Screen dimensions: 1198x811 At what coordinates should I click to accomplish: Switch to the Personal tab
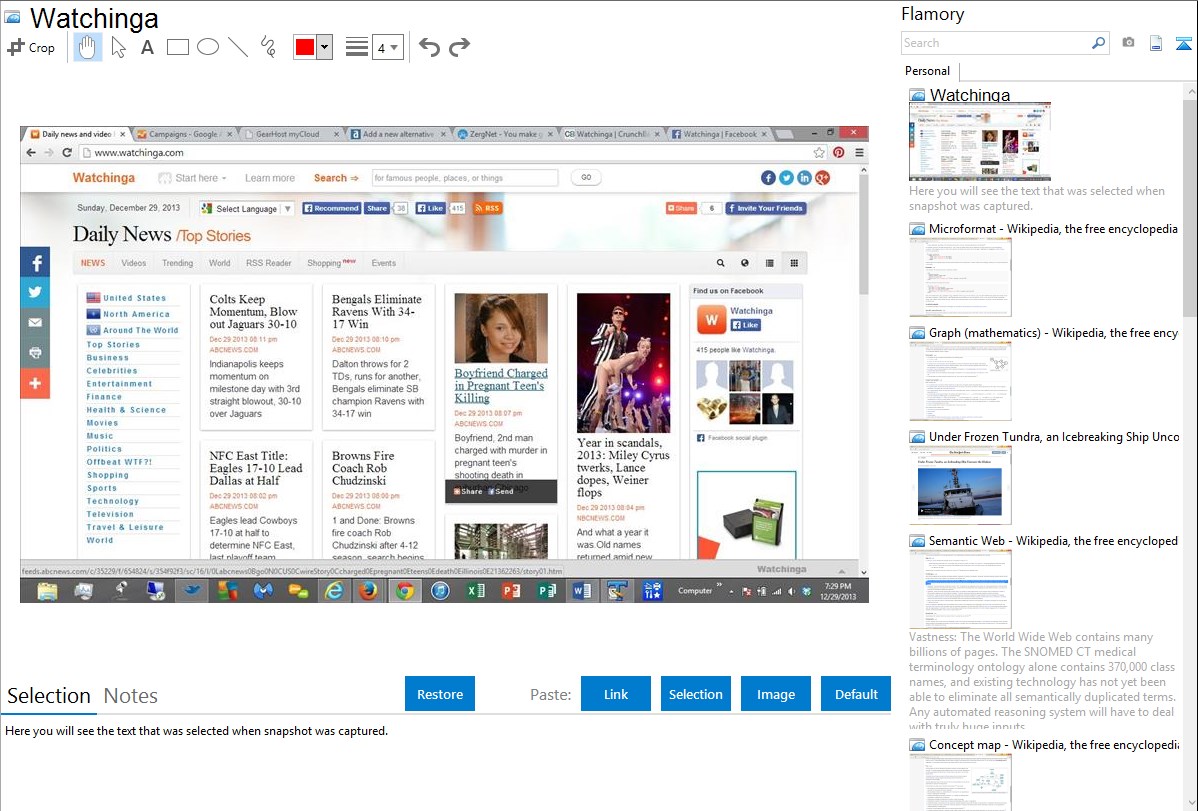click(928, 71)
